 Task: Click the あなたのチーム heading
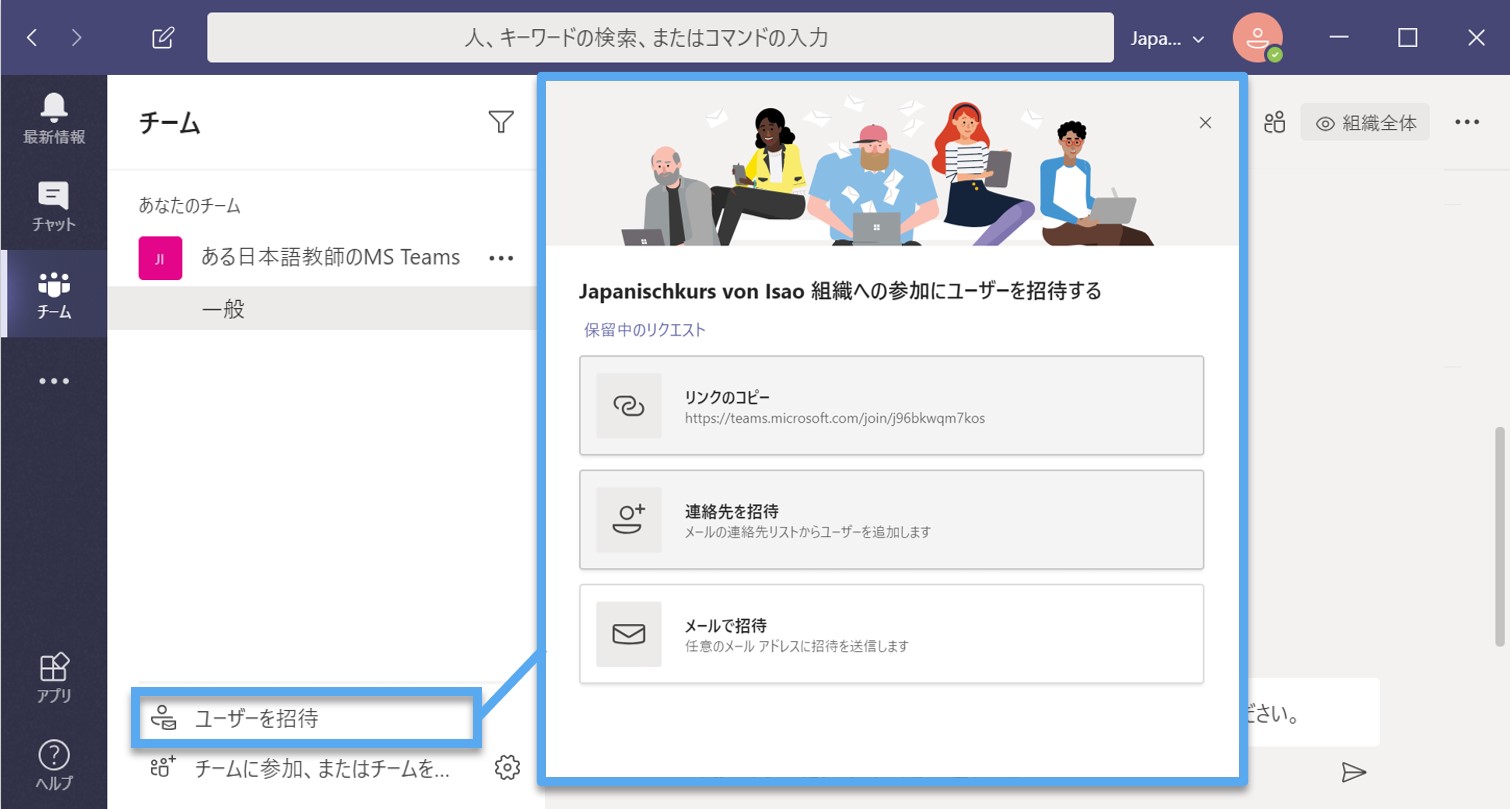(x=190, y=206)
